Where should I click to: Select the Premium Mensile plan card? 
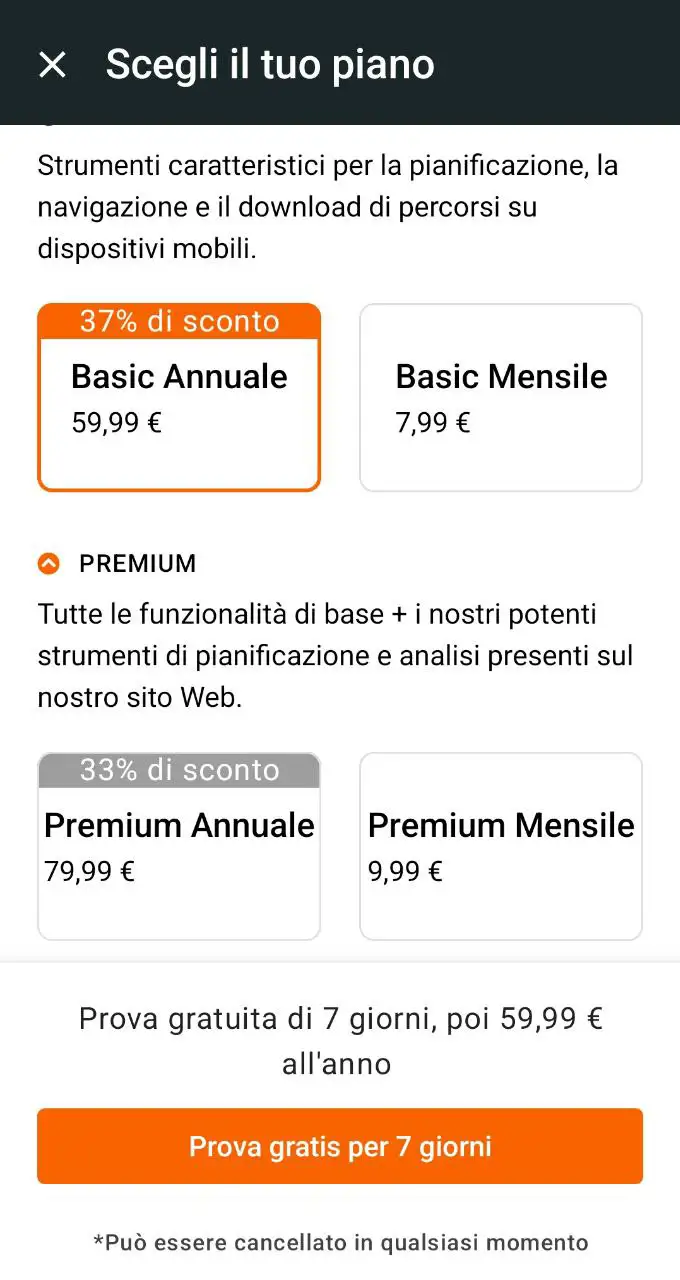[x=501, y=846]
